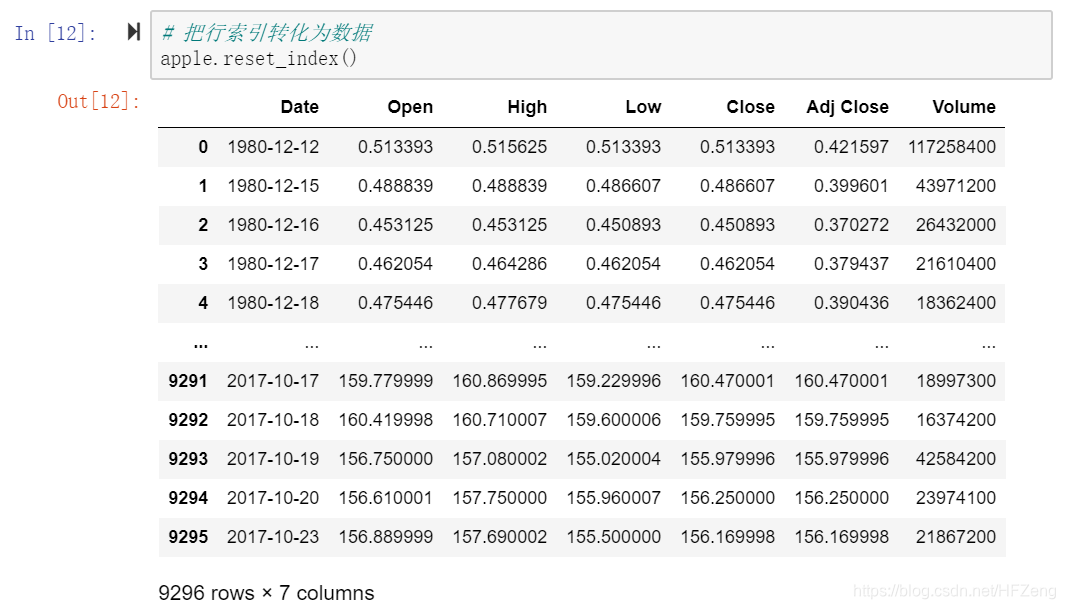1065x609 pixels.
Task: Click row index 9293
Action: tap(188, 458)
